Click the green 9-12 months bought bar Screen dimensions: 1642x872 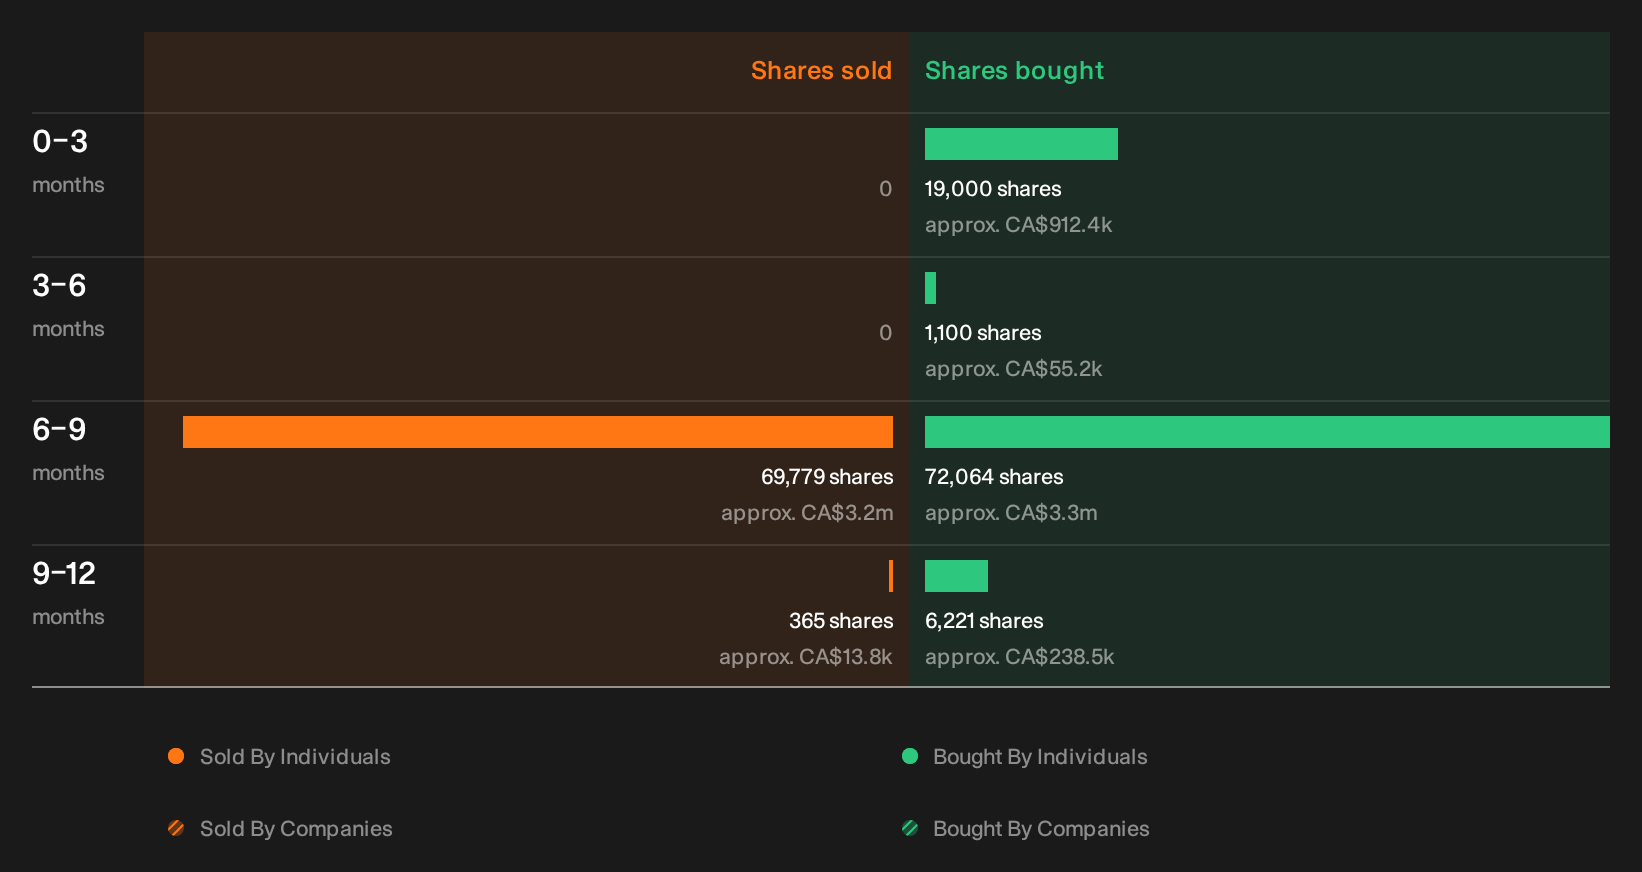tap(956, 576)
